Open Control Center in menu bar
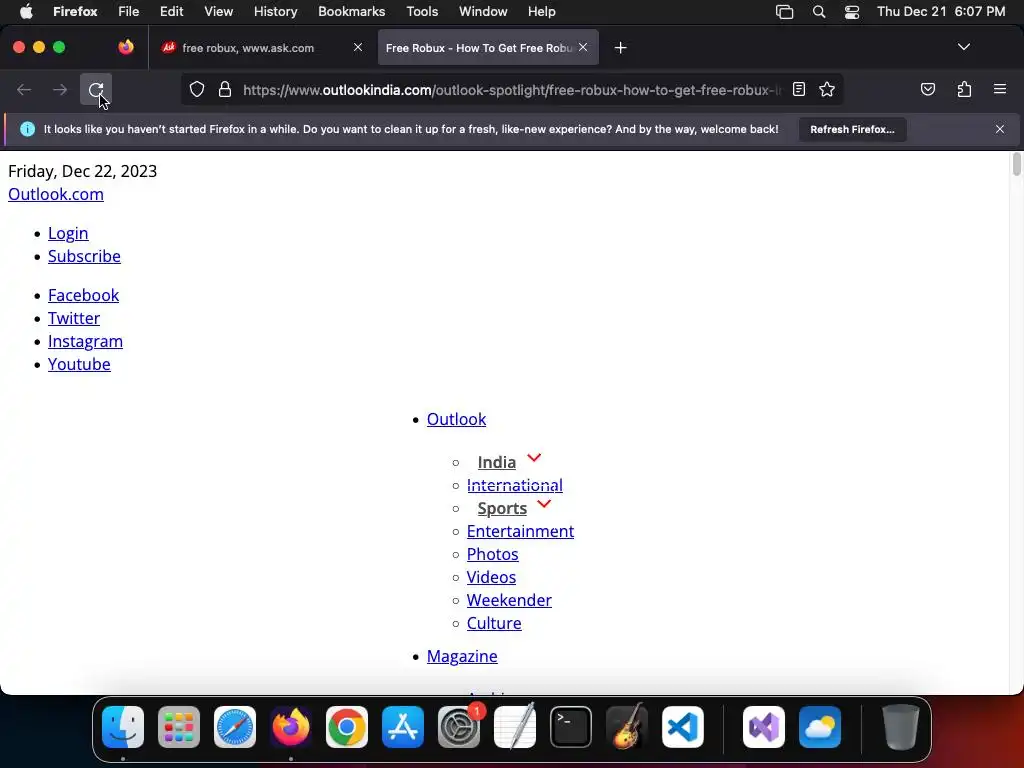This screenshot has height=768, width=1024. point(852,12)
